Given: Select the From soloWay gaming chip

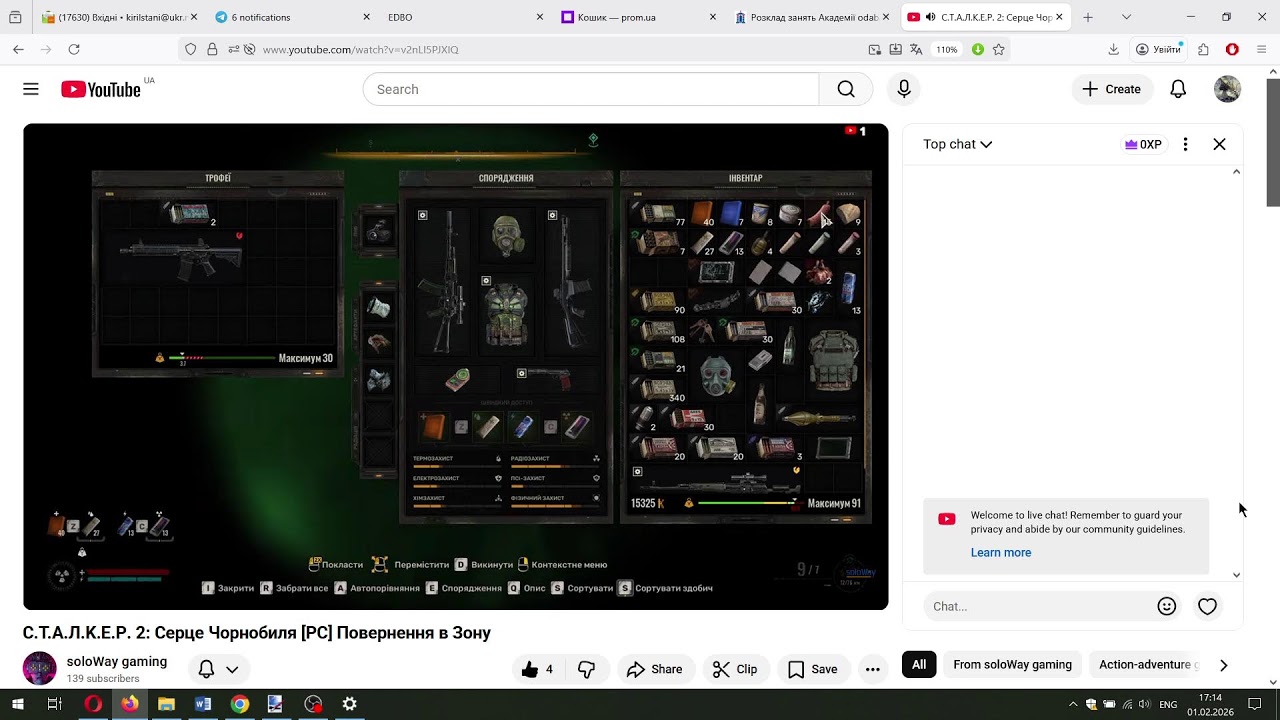Looking at the screenshot, I should click(x=1012, y=664).
